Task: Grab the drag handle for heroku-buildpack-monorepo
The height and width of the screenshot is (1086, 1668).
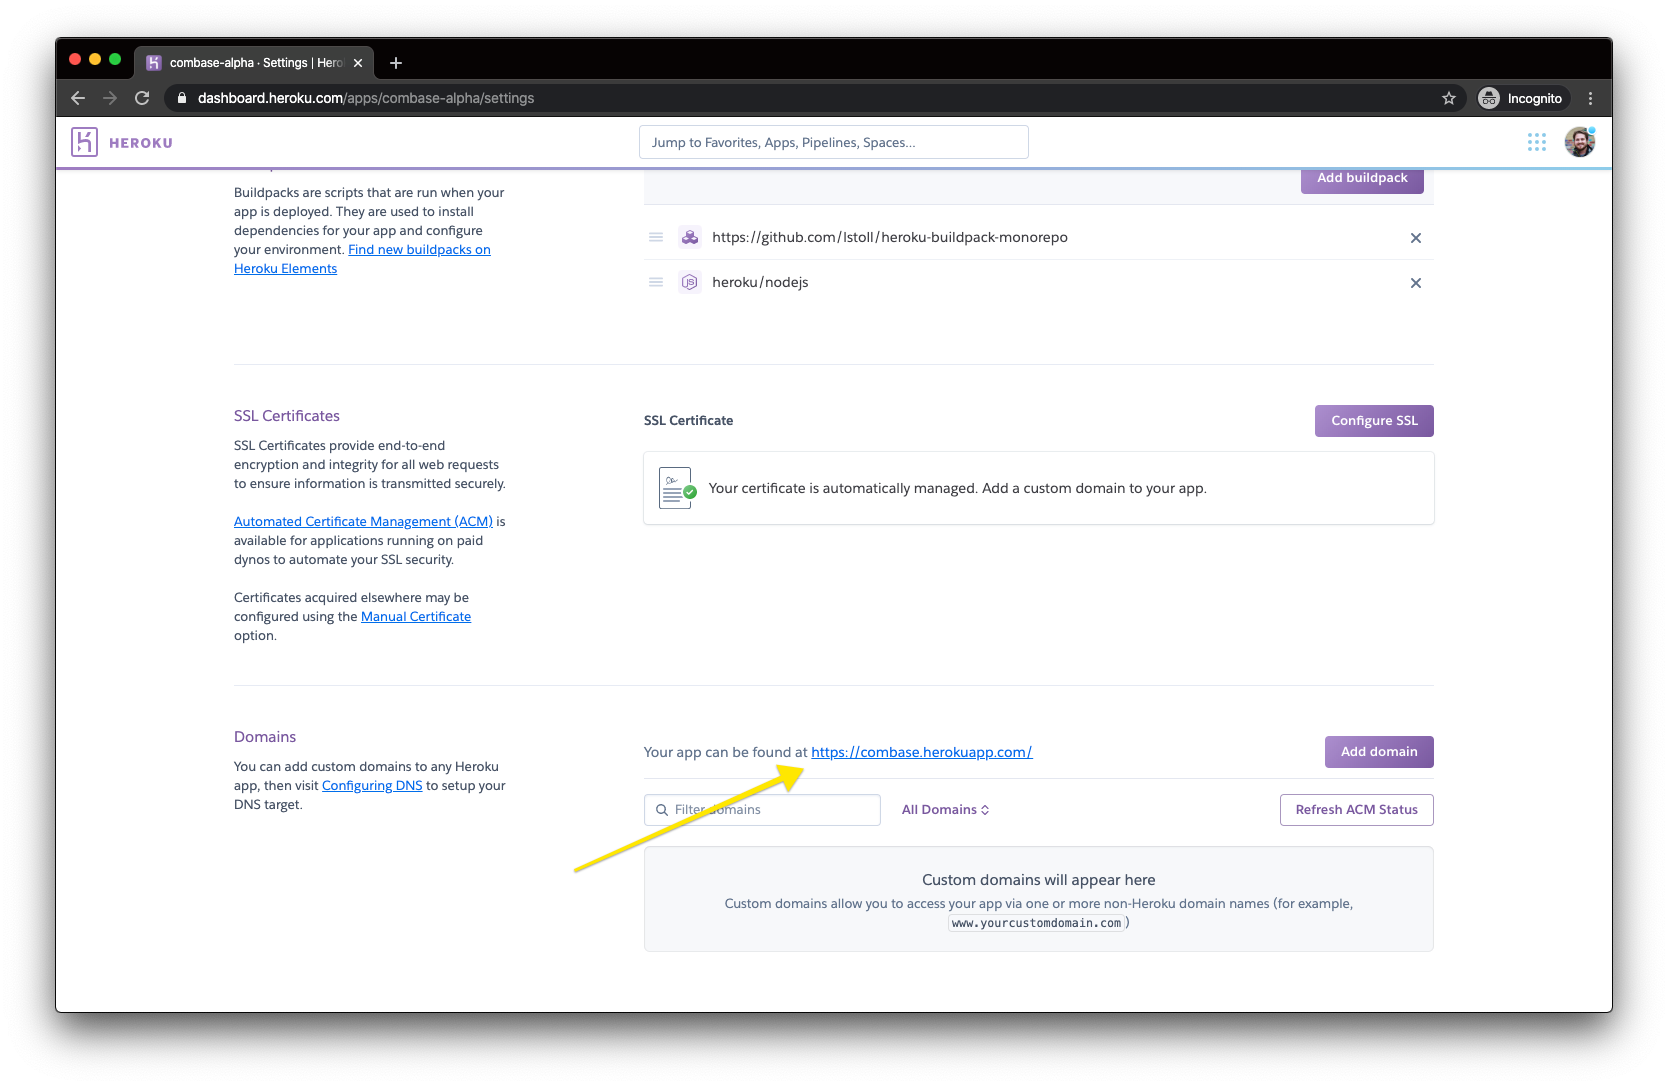Action: click(x=656, y=237)
